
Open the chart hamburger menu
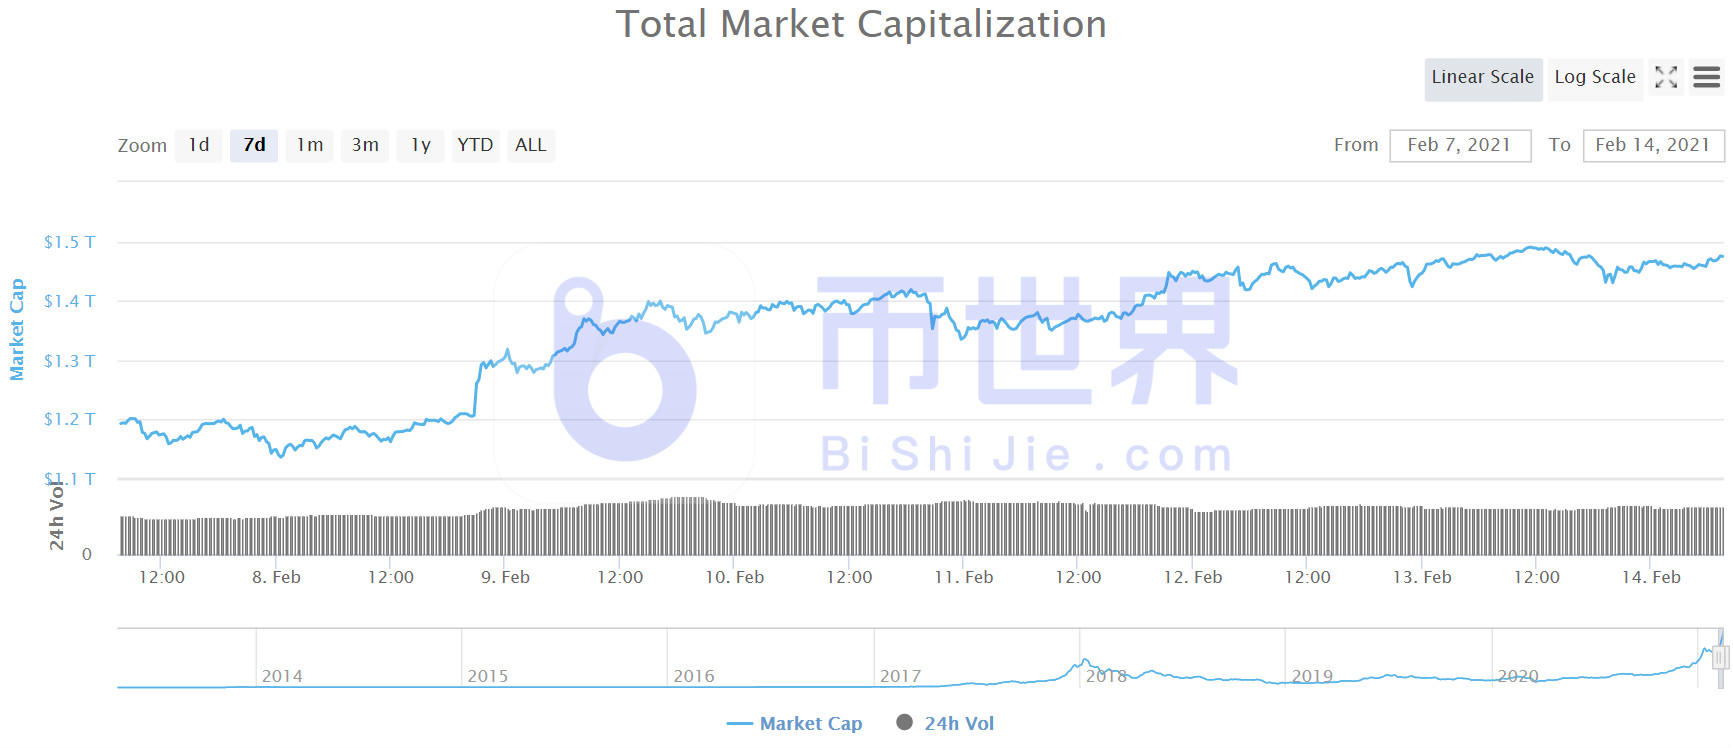tap(1707, 77)
